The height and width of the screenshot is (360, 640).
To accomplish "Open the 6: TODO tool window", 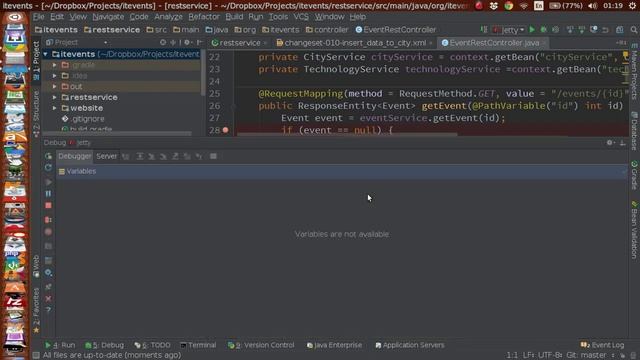I will pos(152,345).
